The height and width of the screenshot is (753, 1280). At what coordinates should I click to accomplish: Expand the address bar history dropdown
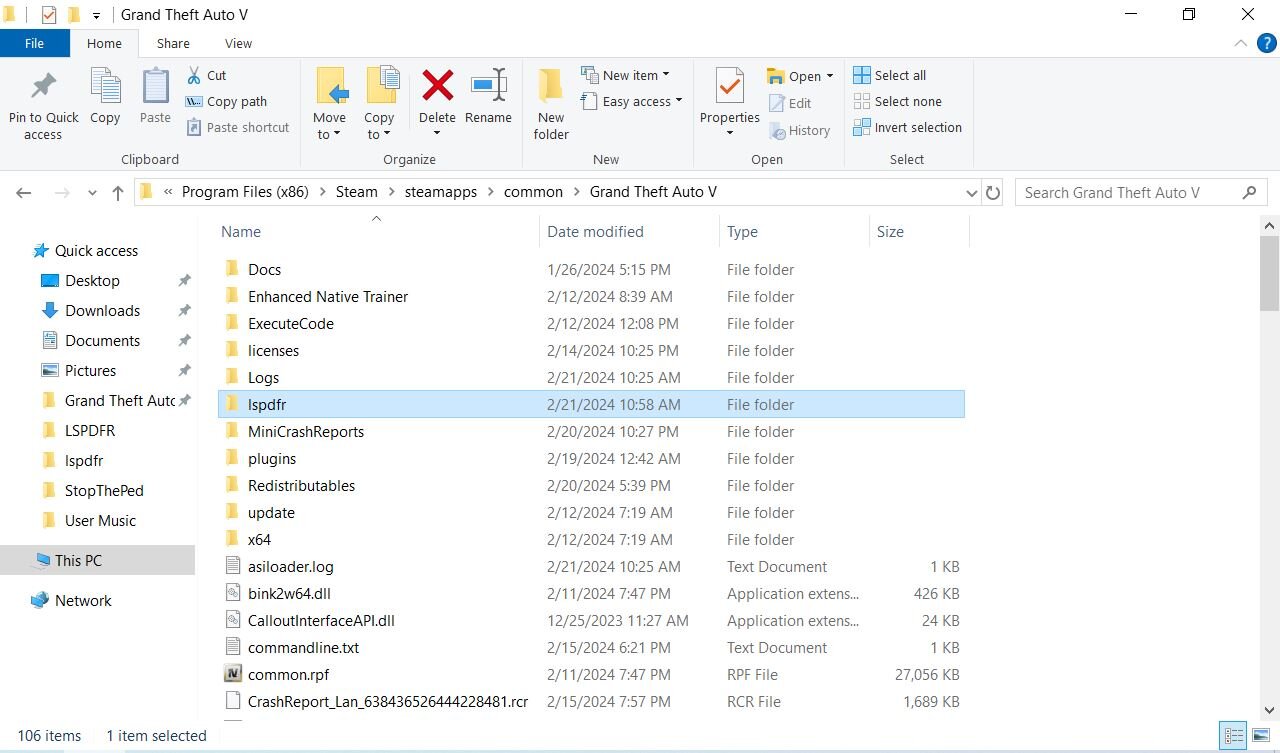[x=971, y=193]
